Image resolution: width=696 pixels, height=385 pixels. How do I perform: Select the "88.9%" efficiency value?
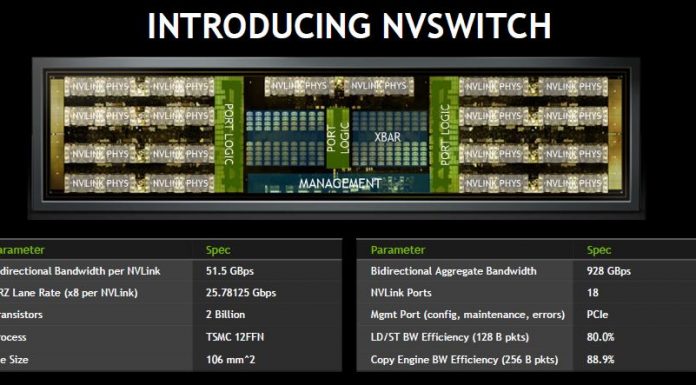pos(600,359)
